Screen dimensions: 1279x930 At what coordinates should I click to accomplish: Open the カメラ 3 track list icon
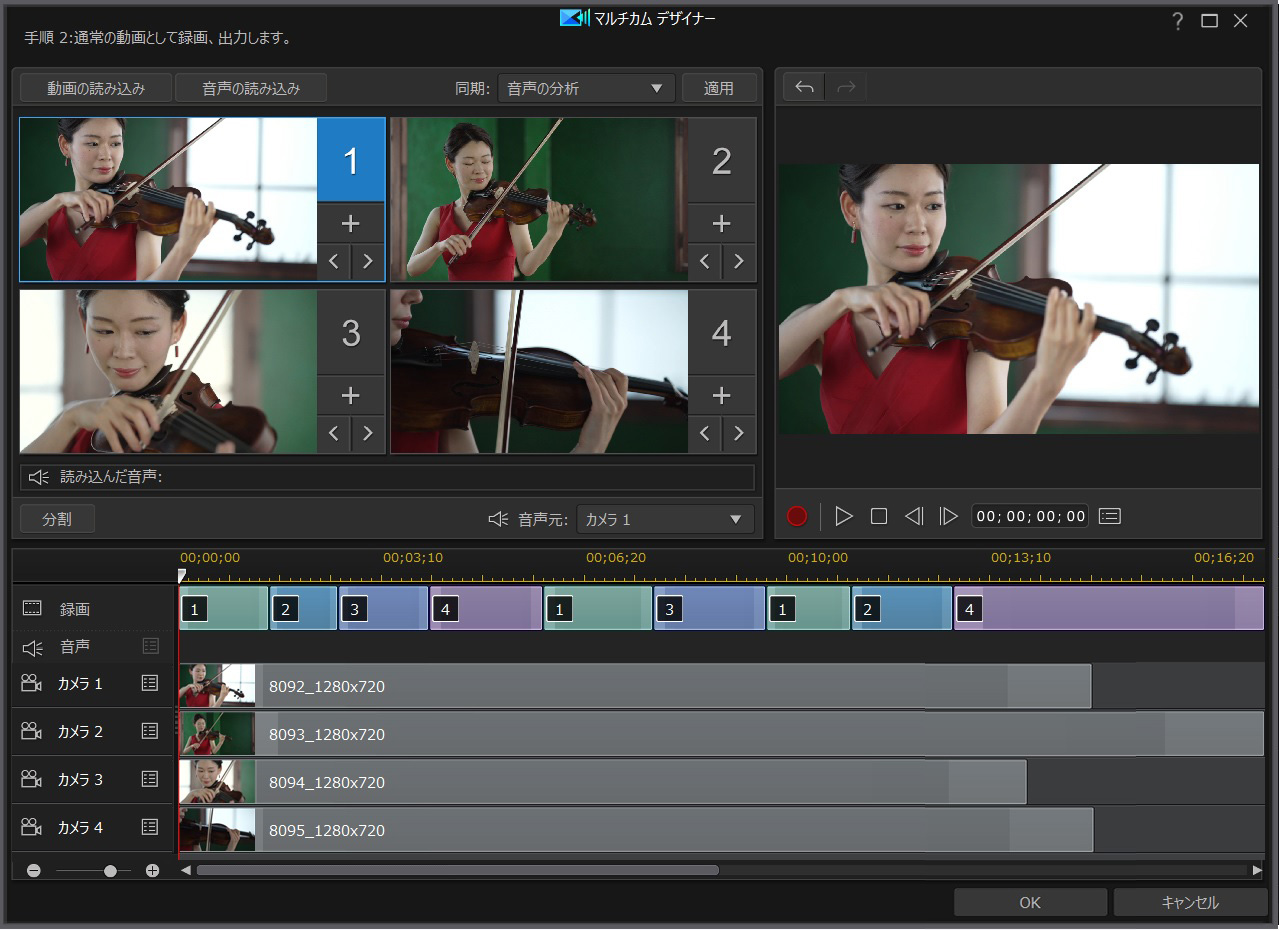(150, 779)
